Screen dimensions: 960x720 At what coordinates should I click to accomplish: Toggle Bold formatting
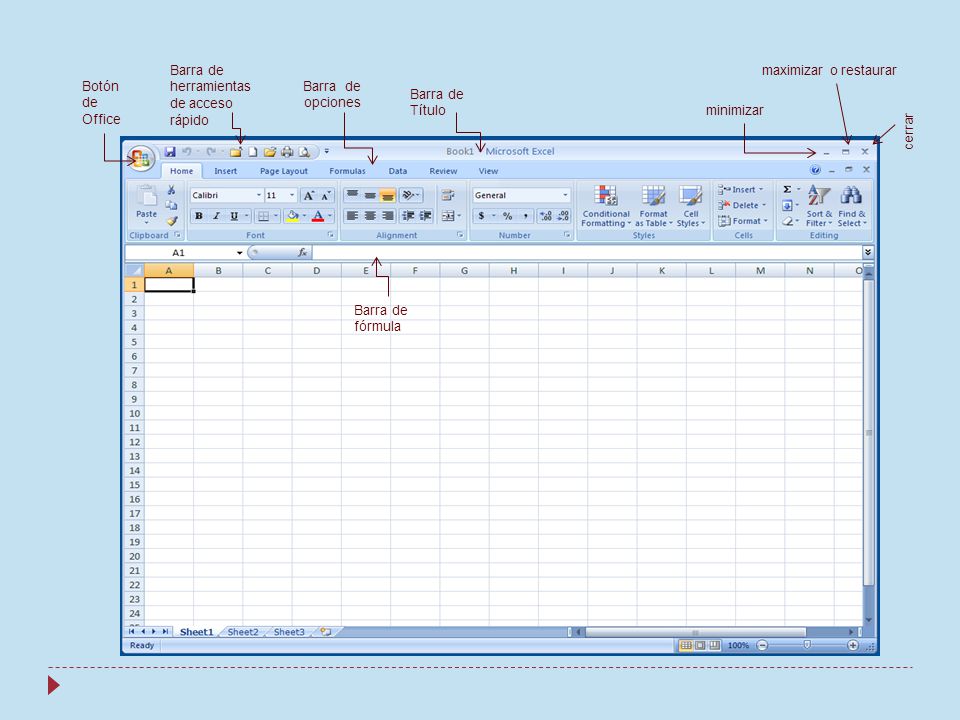click(x=199, y=216)
